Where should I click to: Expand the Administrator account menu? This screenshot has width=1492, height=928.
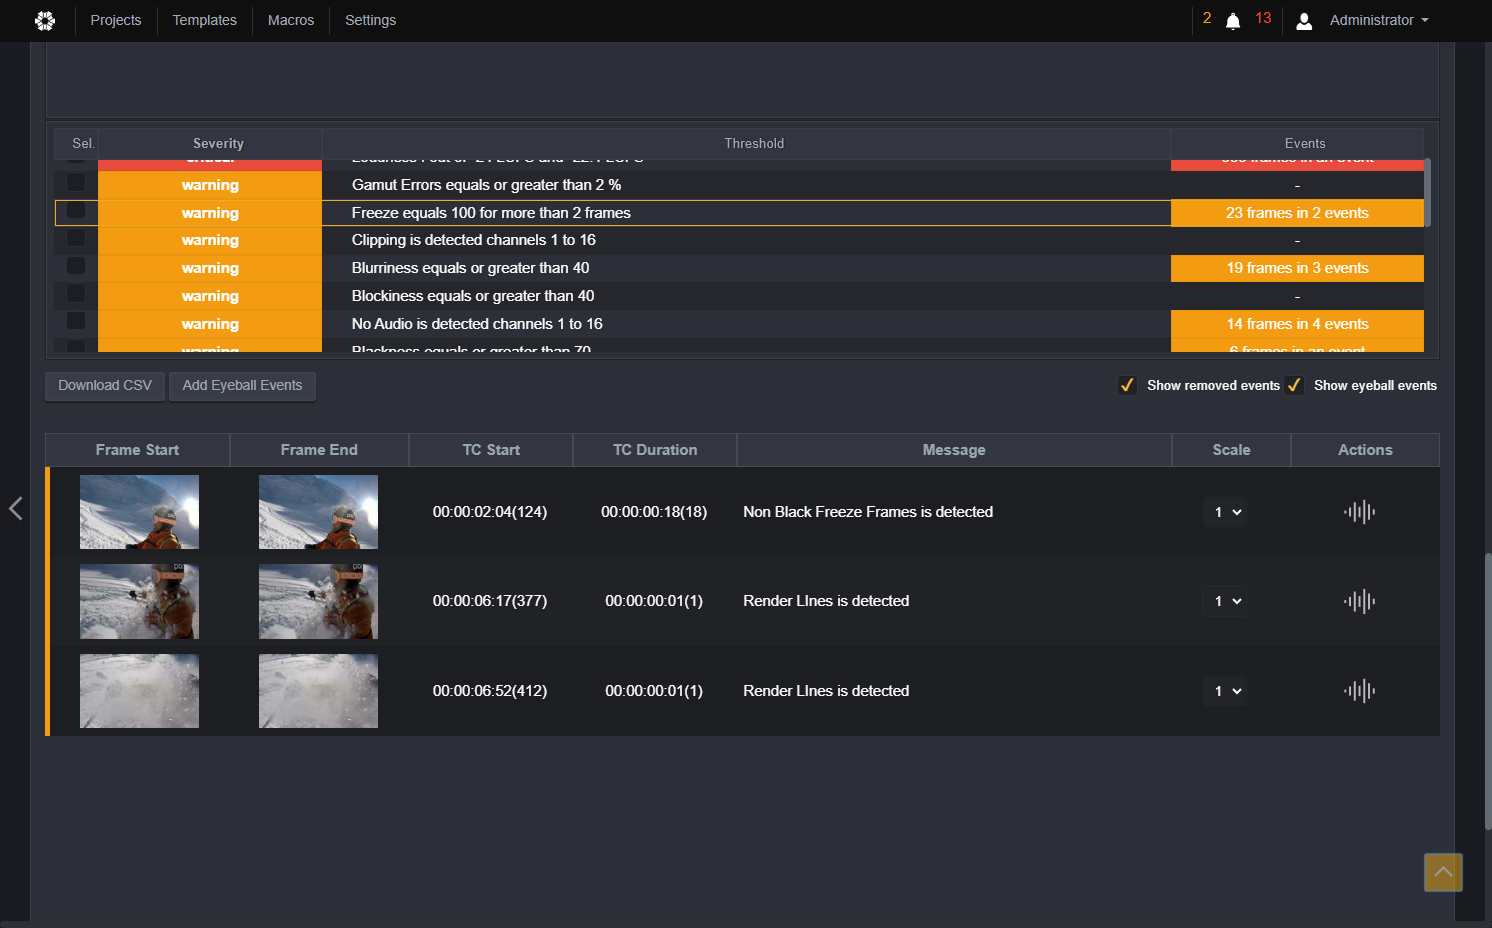pos(1379,20)
